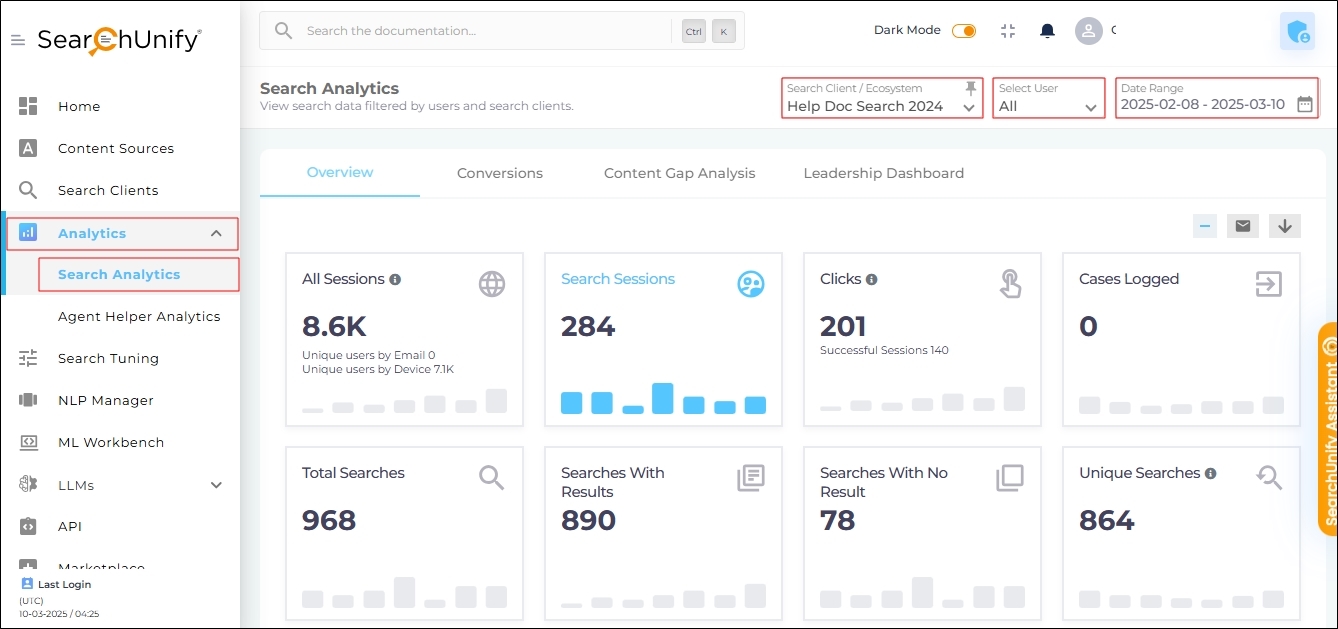Click the documentation search field
The width and height of the screenshot is (1338, 629).
(480, 31)
